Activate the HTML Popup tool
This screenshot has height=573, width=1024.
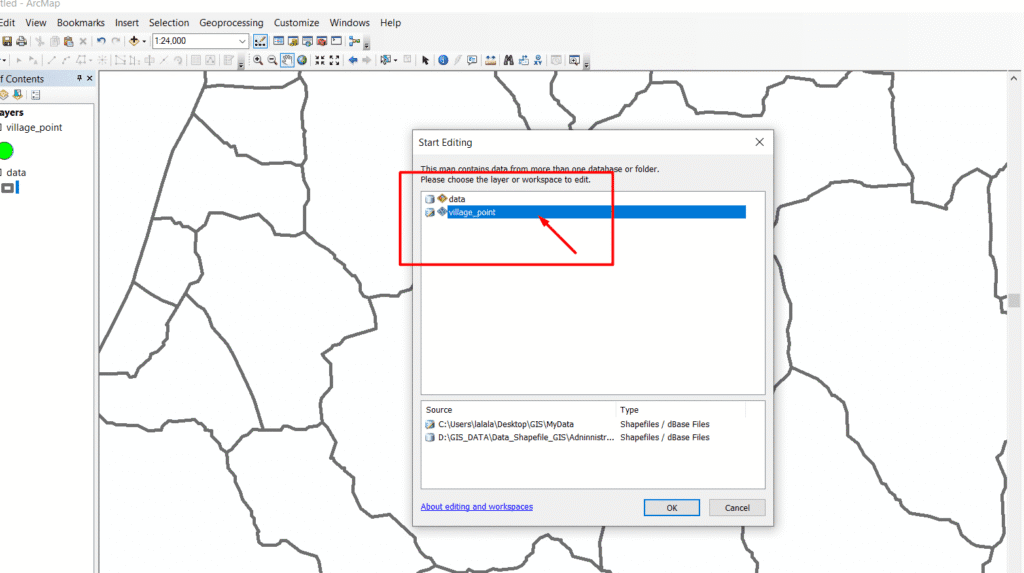[x=472, y=60]
